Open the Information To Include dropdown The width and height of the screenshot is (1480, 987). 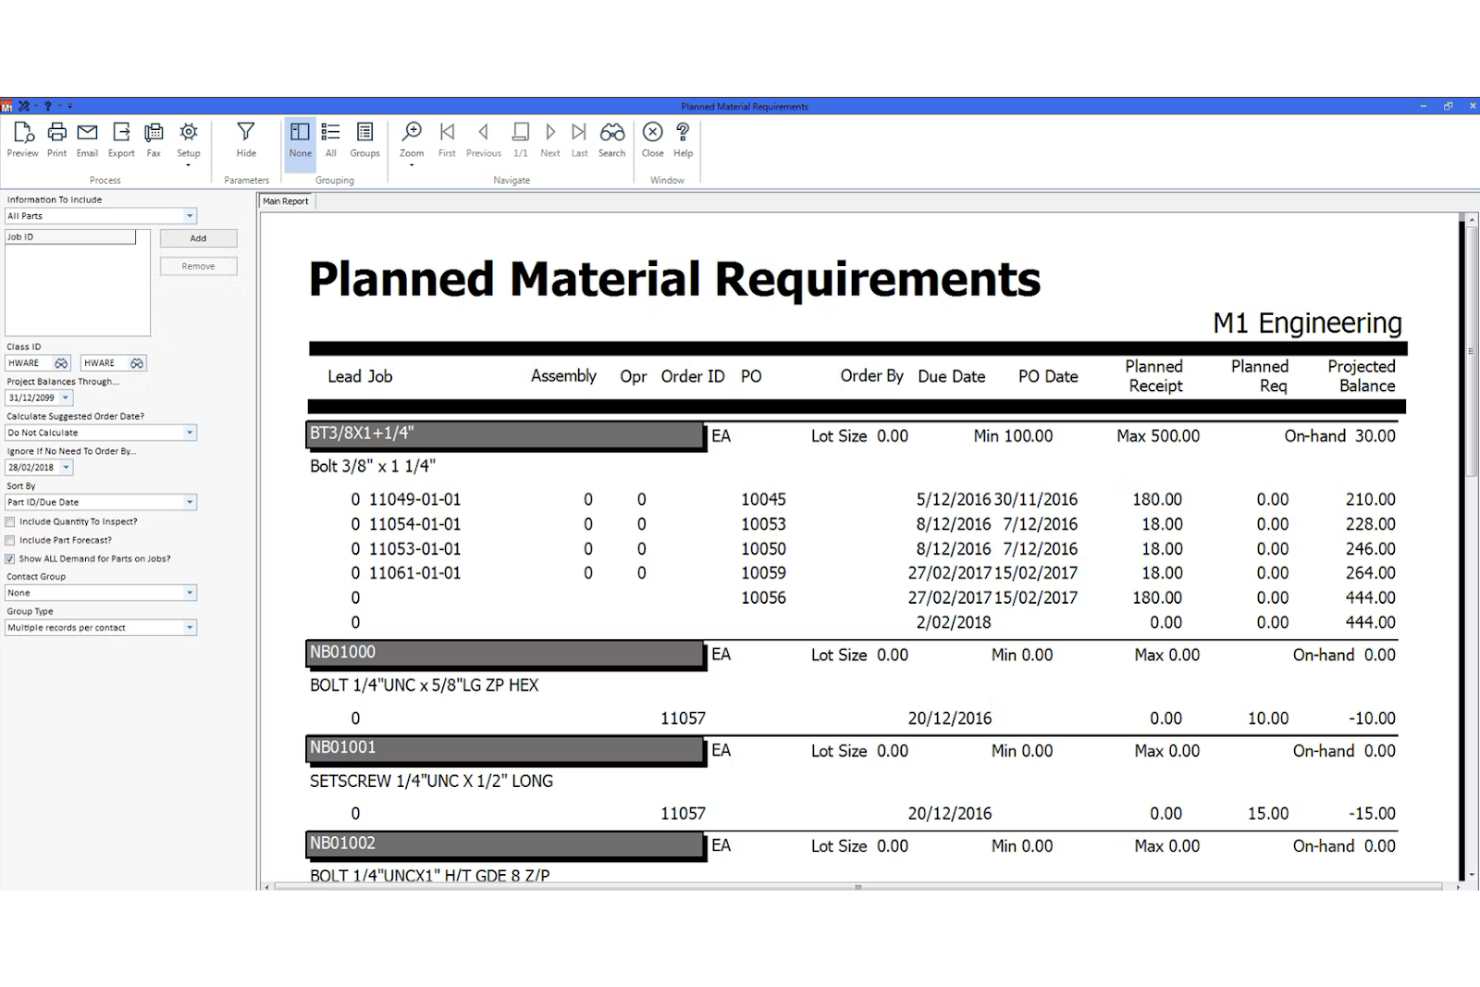(189, 215)
